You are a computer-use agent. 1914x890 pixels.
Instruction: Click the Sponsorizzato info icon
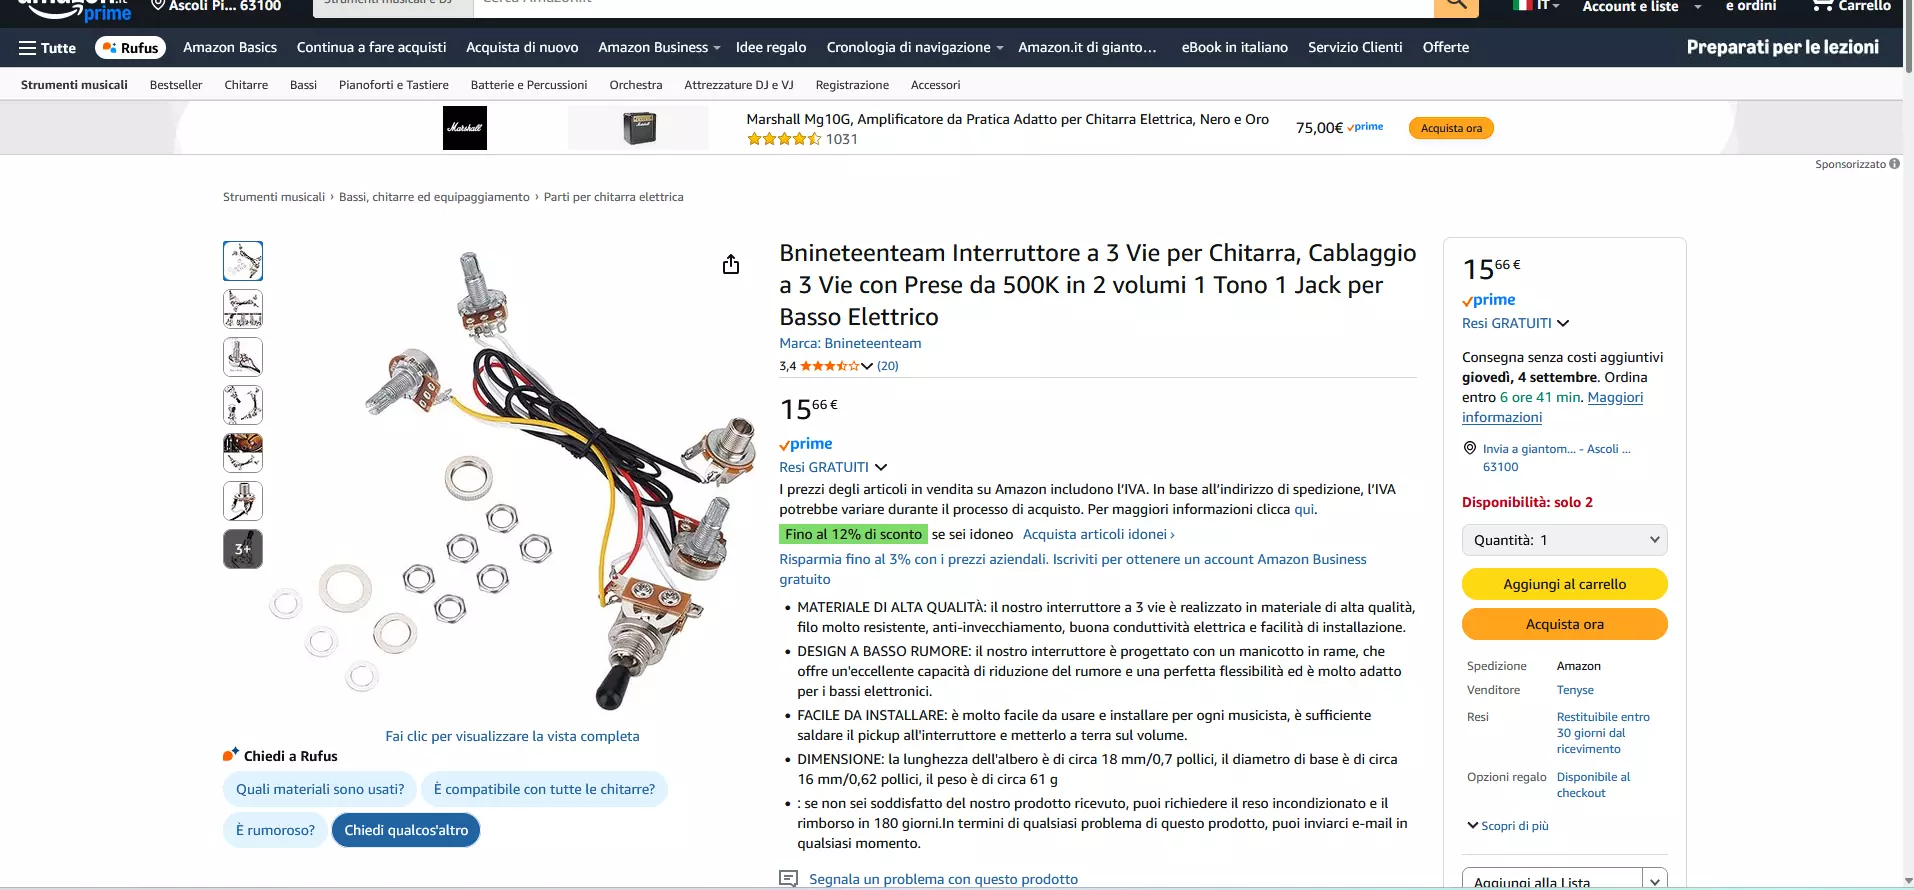pyautogui.click(x=1895, y=164)
